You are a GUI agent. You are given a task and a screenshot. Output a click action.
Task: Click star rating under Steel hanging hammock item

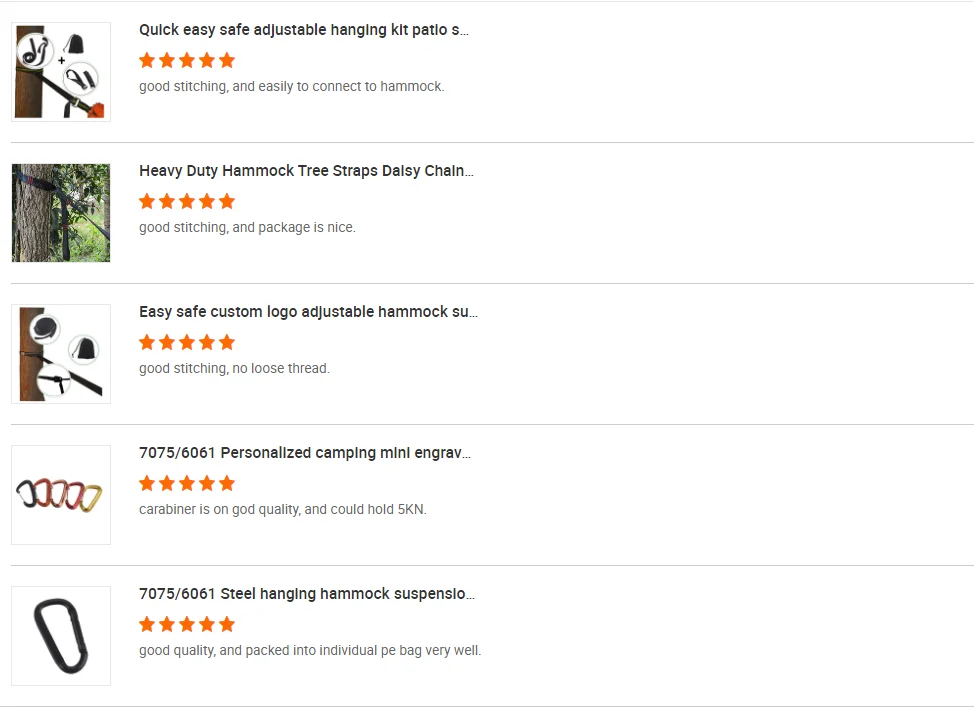tap(187, 624)
